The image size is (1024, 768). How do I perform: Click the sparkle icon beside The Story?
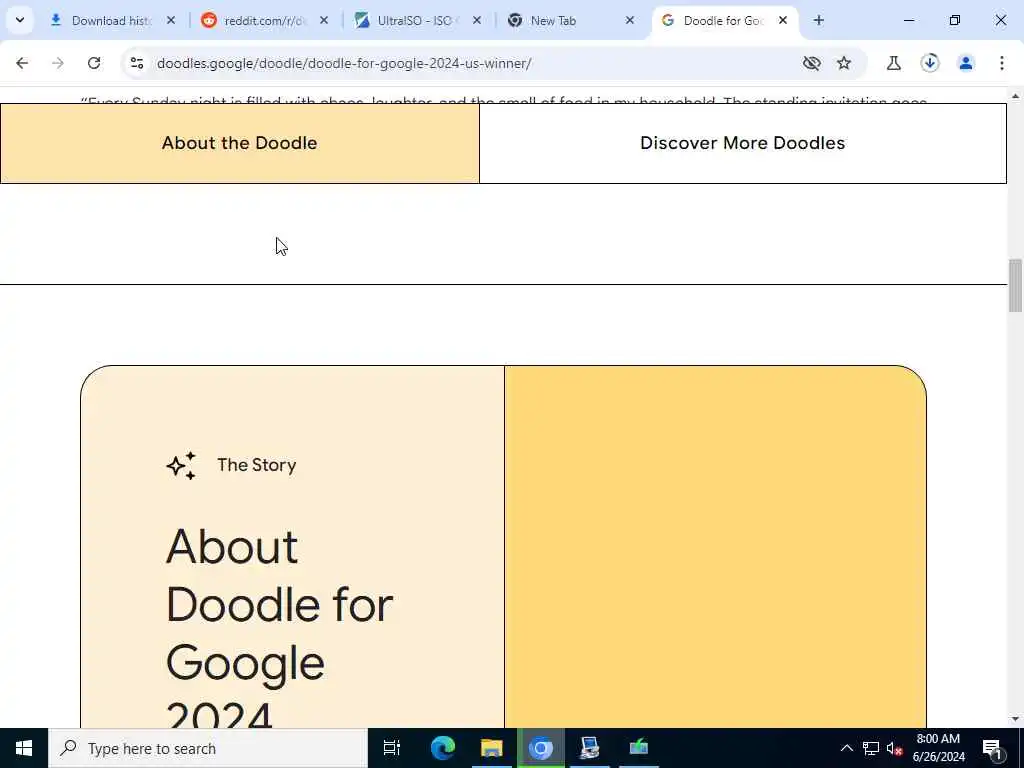(182, 466)
